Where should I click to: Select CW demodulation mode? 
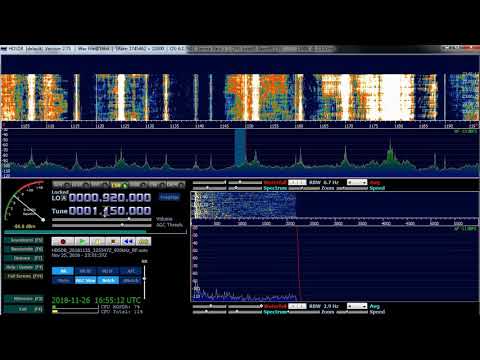click(157, 185)
